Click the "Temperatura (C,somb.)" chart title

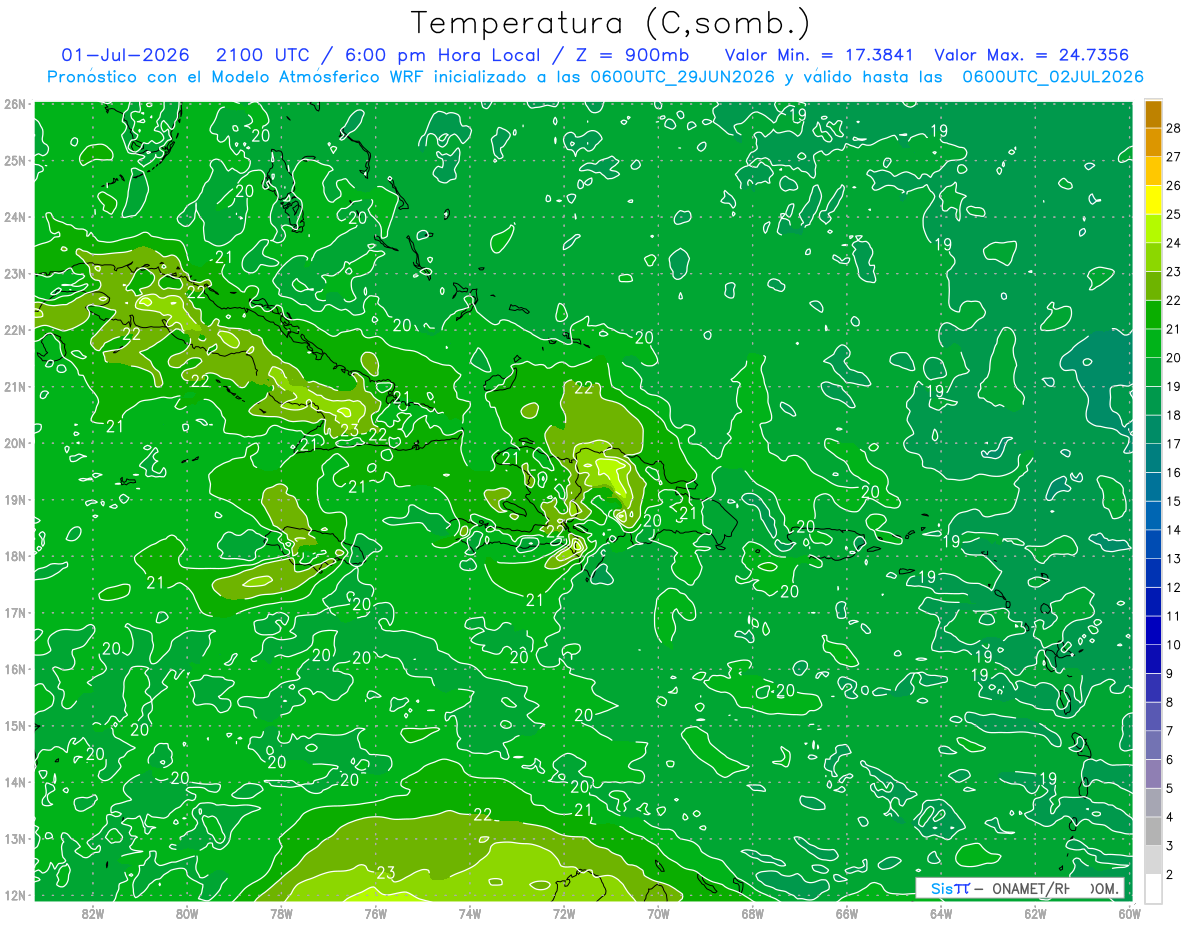point(610,23)
